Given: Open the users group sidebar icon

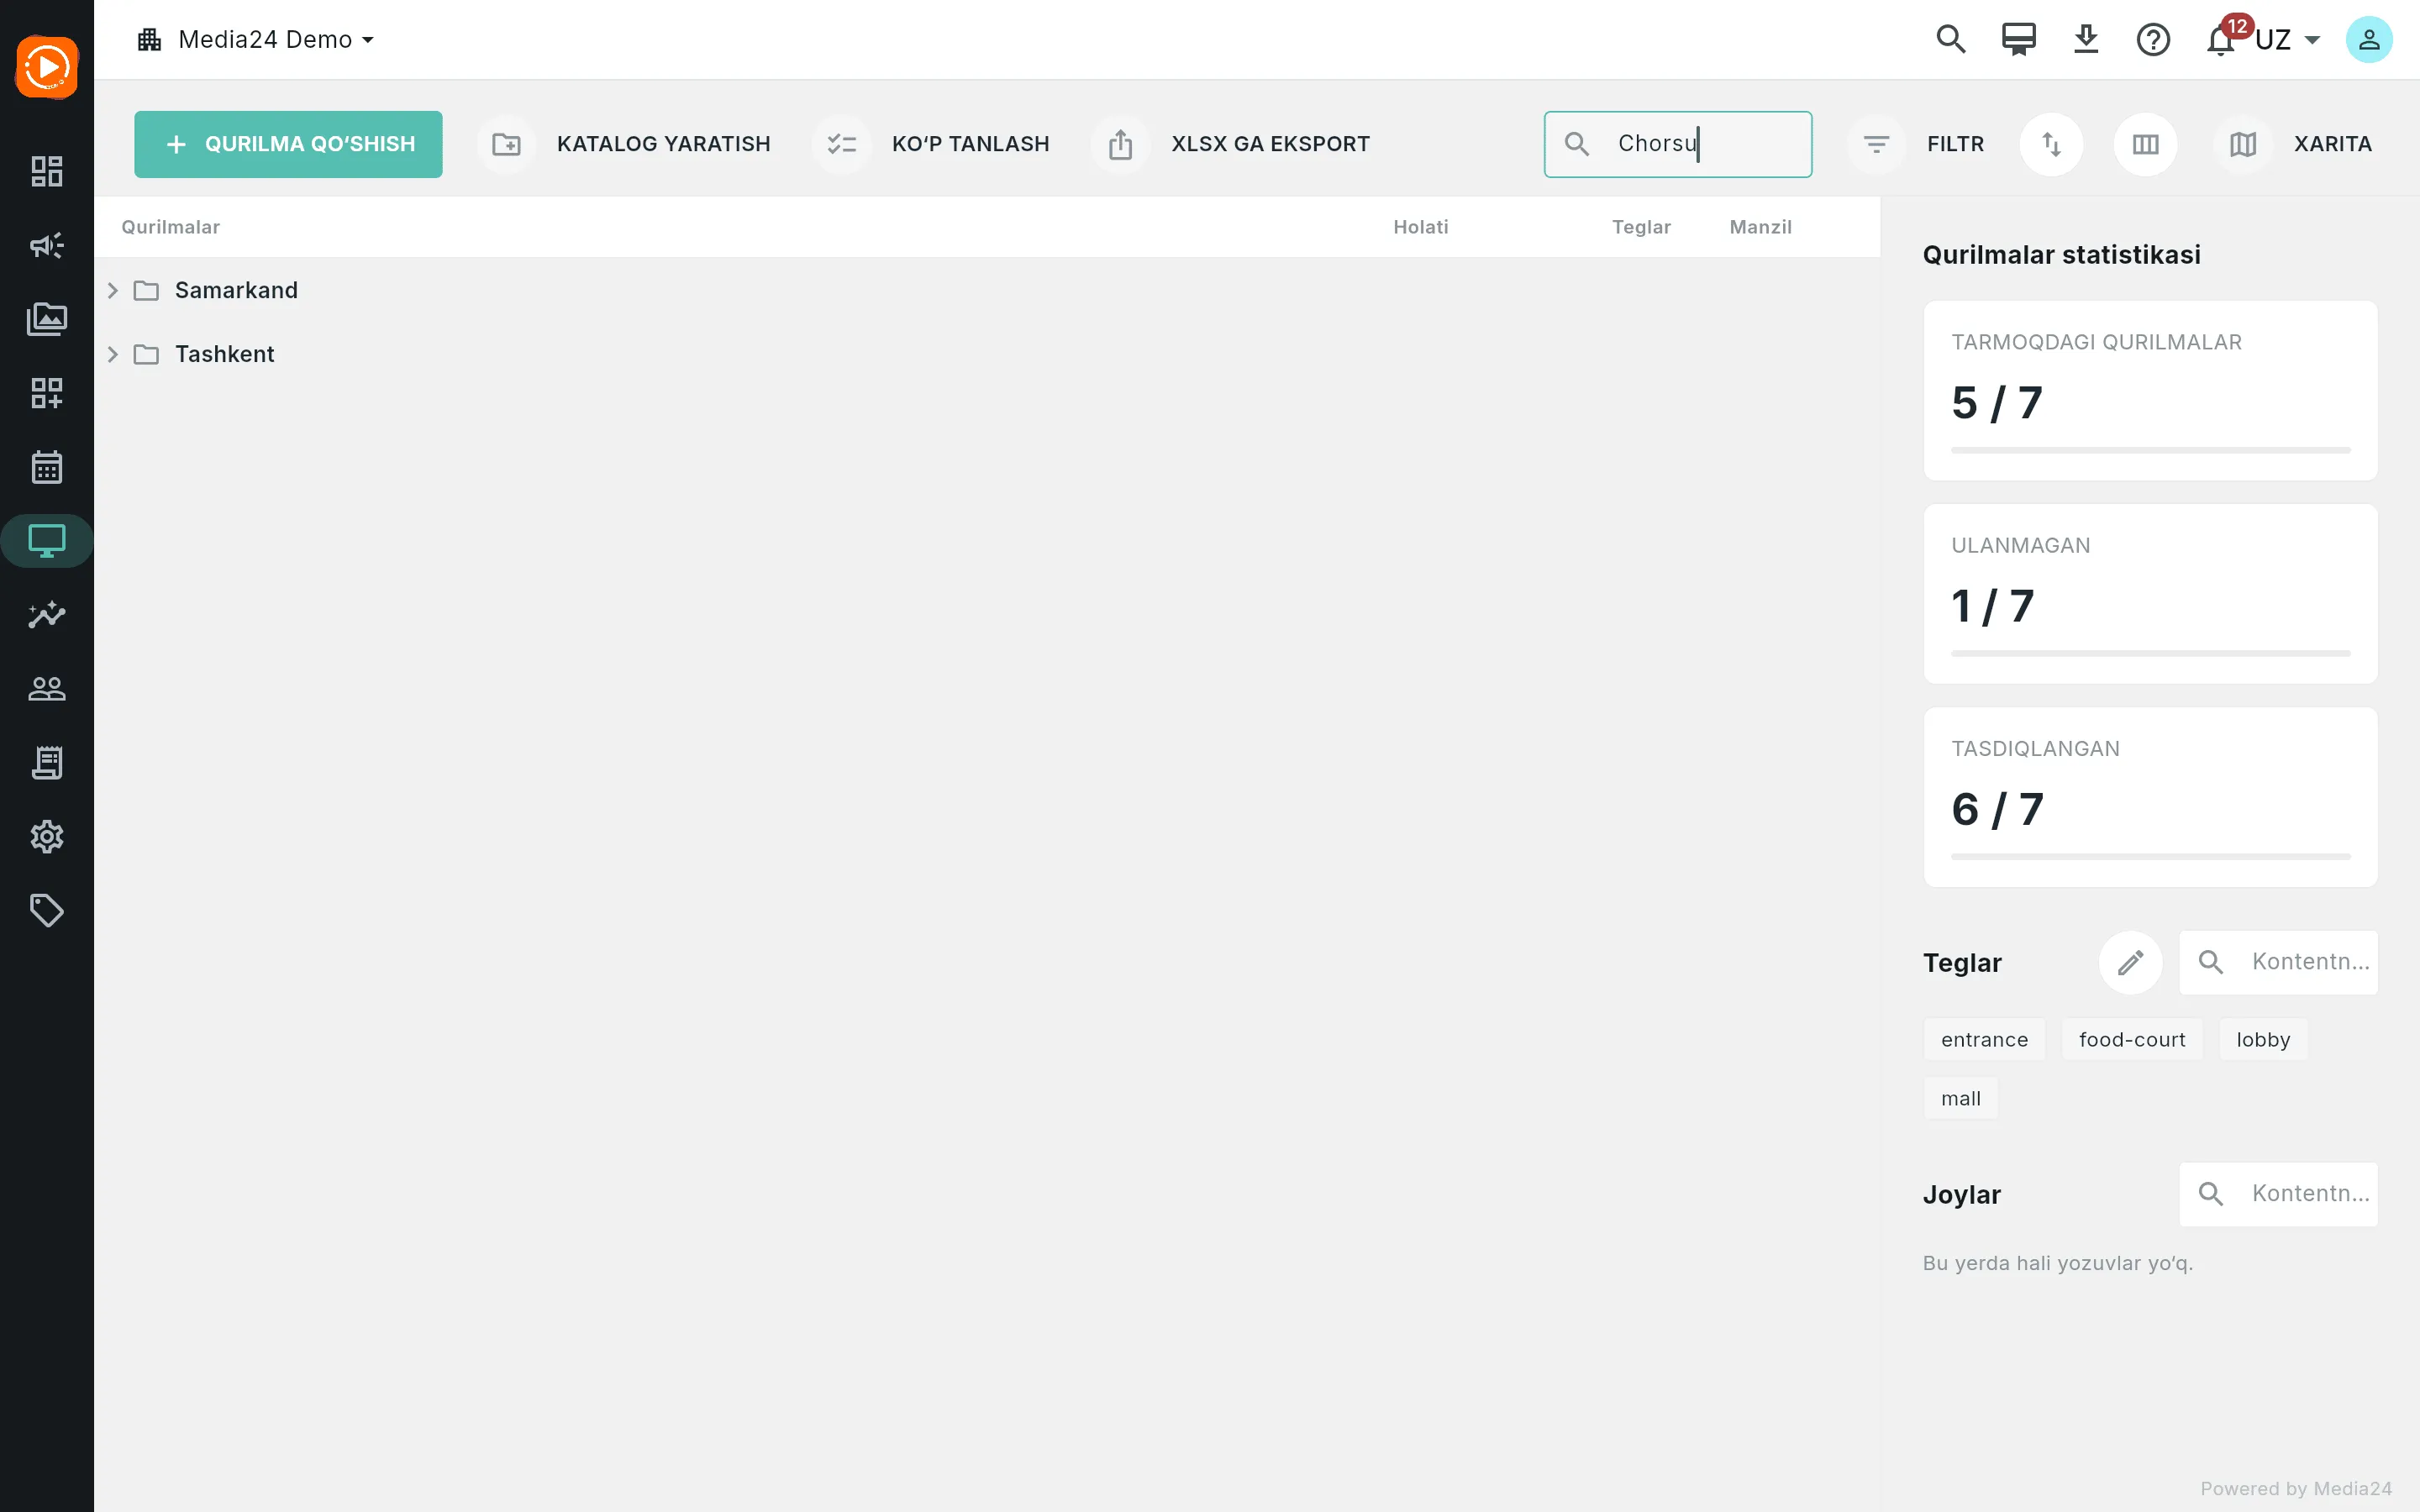Looking at the screenshot, I should point(47,689).
